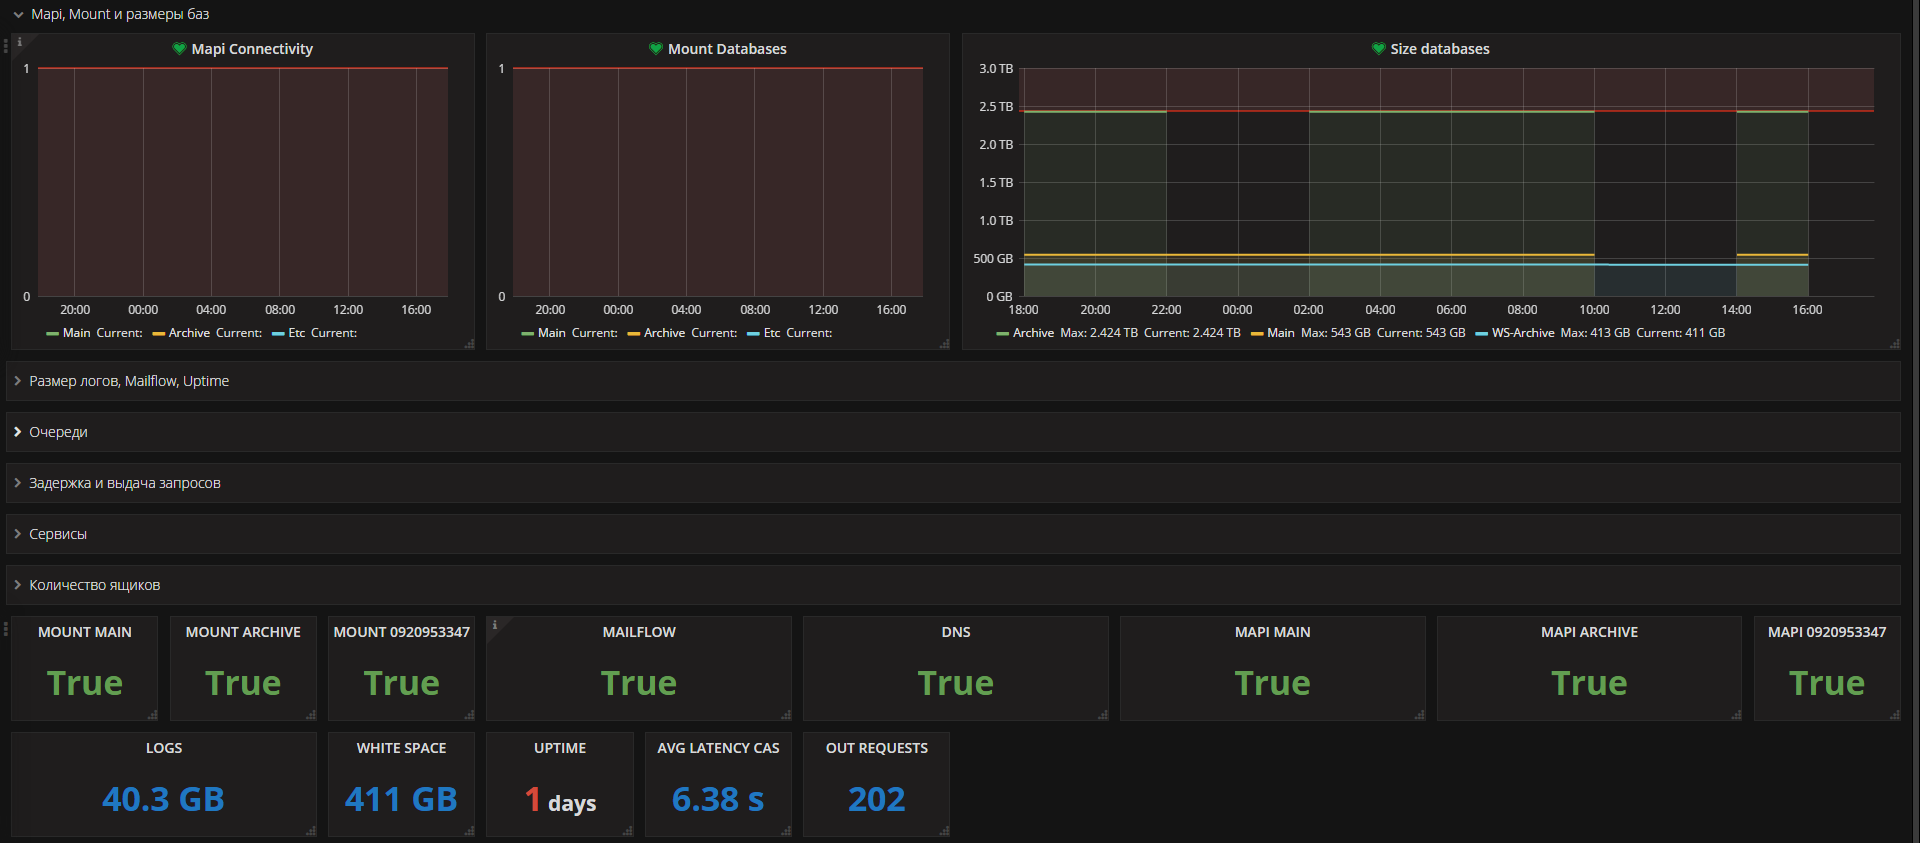
Task: Click green heart icon on Mapi Connectivity
Action: coord(179,49)
